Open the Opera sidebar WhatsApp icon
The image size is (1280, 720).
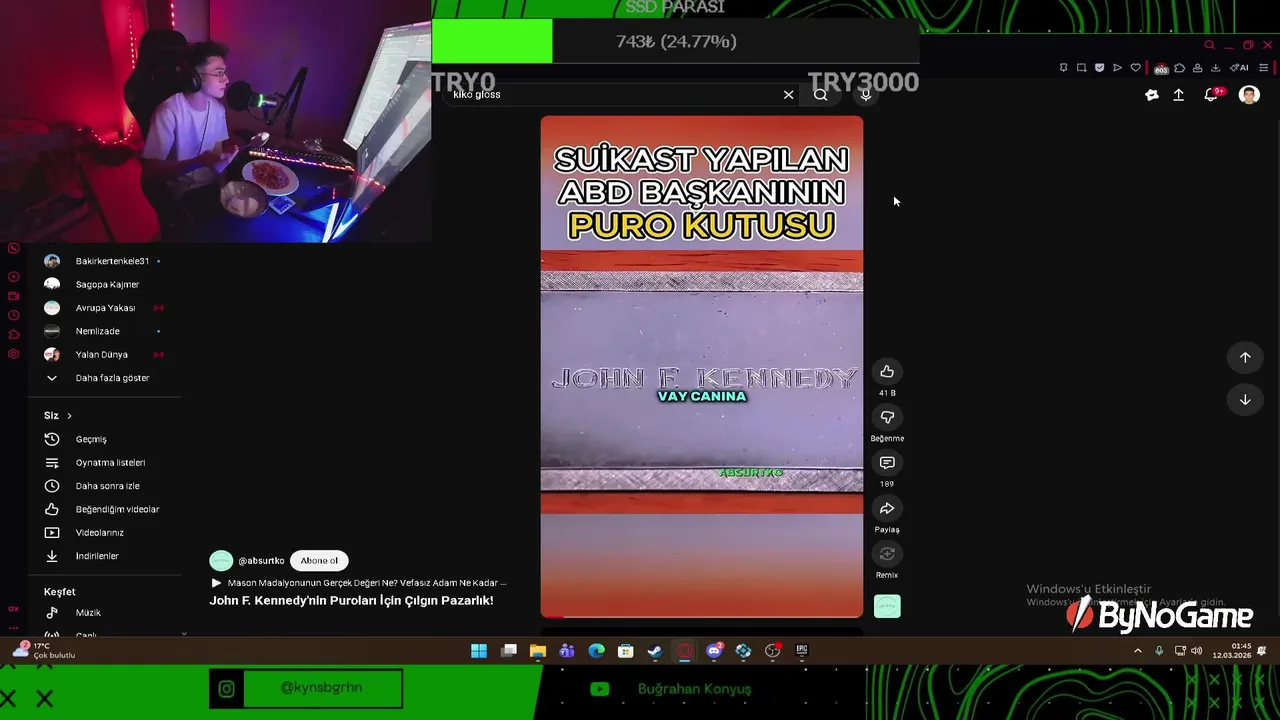(13, 248)
